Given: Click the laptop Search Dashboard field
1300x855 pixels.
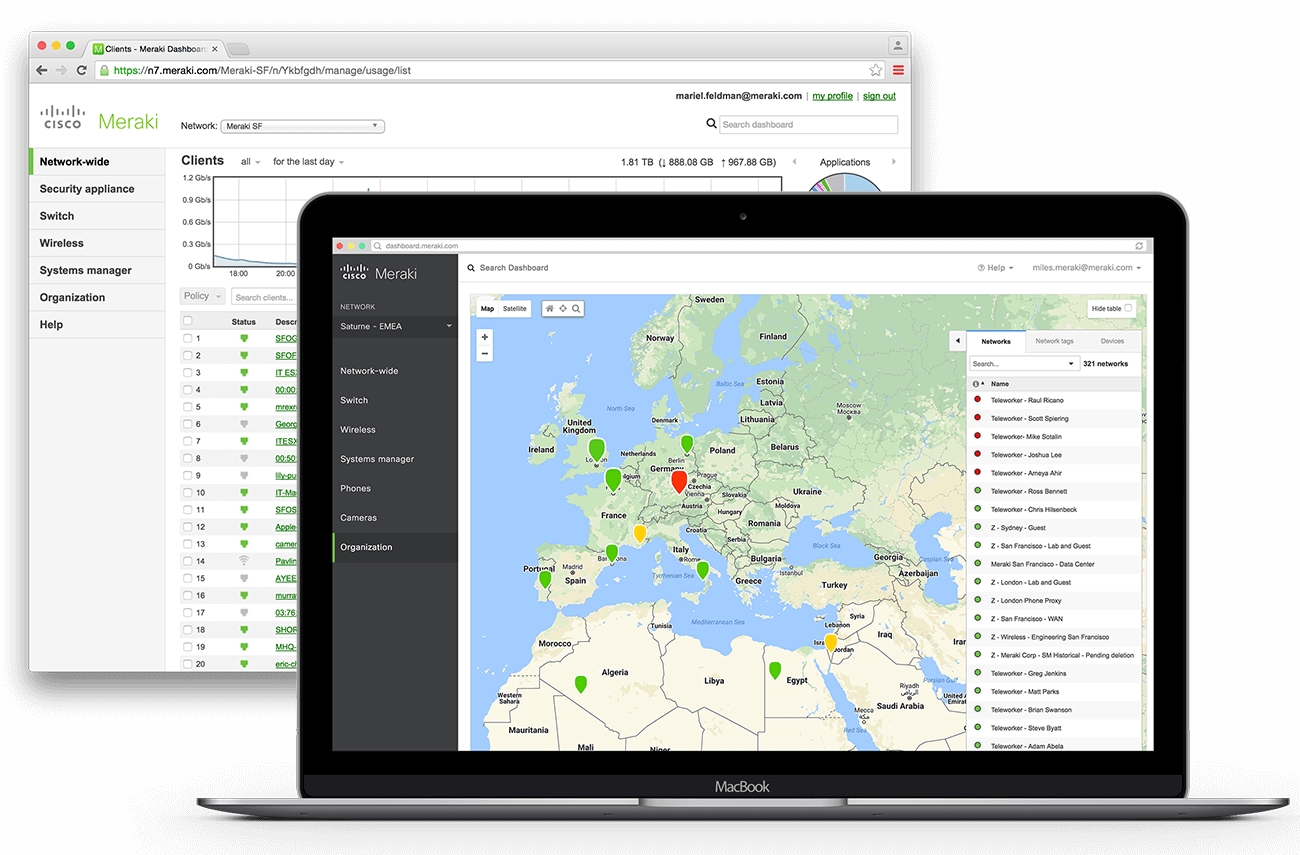Looking at the screenshot, I should tap(514, 268).
